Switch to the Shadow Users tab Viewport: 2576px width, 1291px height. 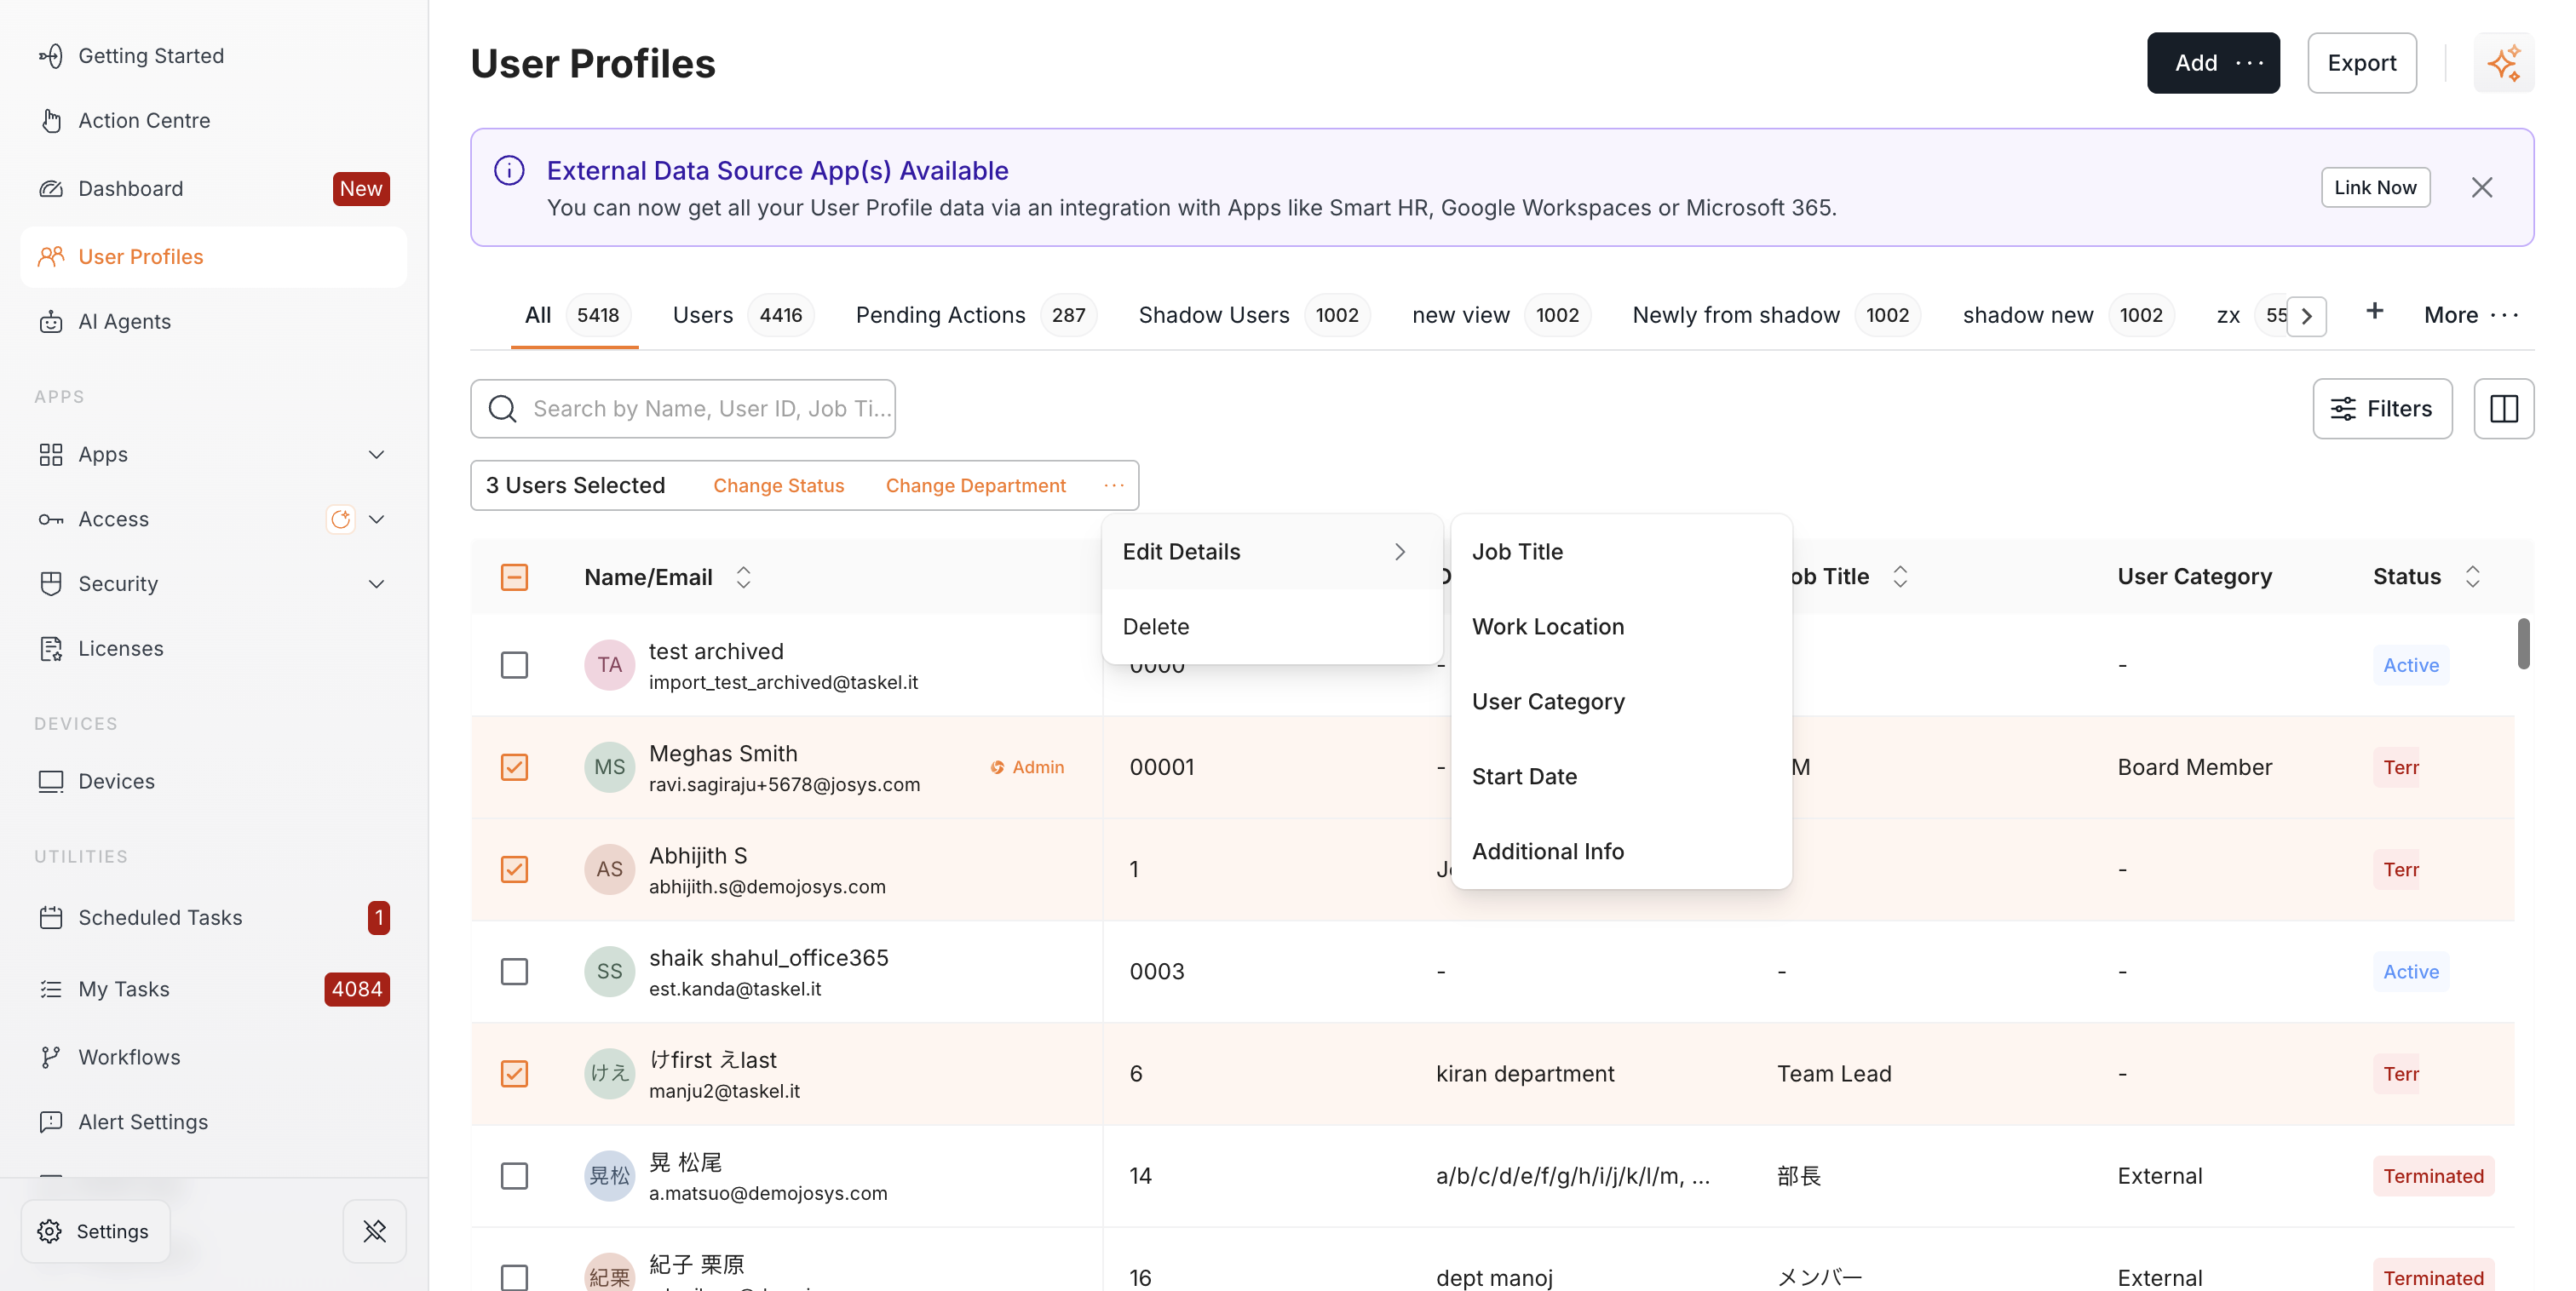[x=1253, y=315]
